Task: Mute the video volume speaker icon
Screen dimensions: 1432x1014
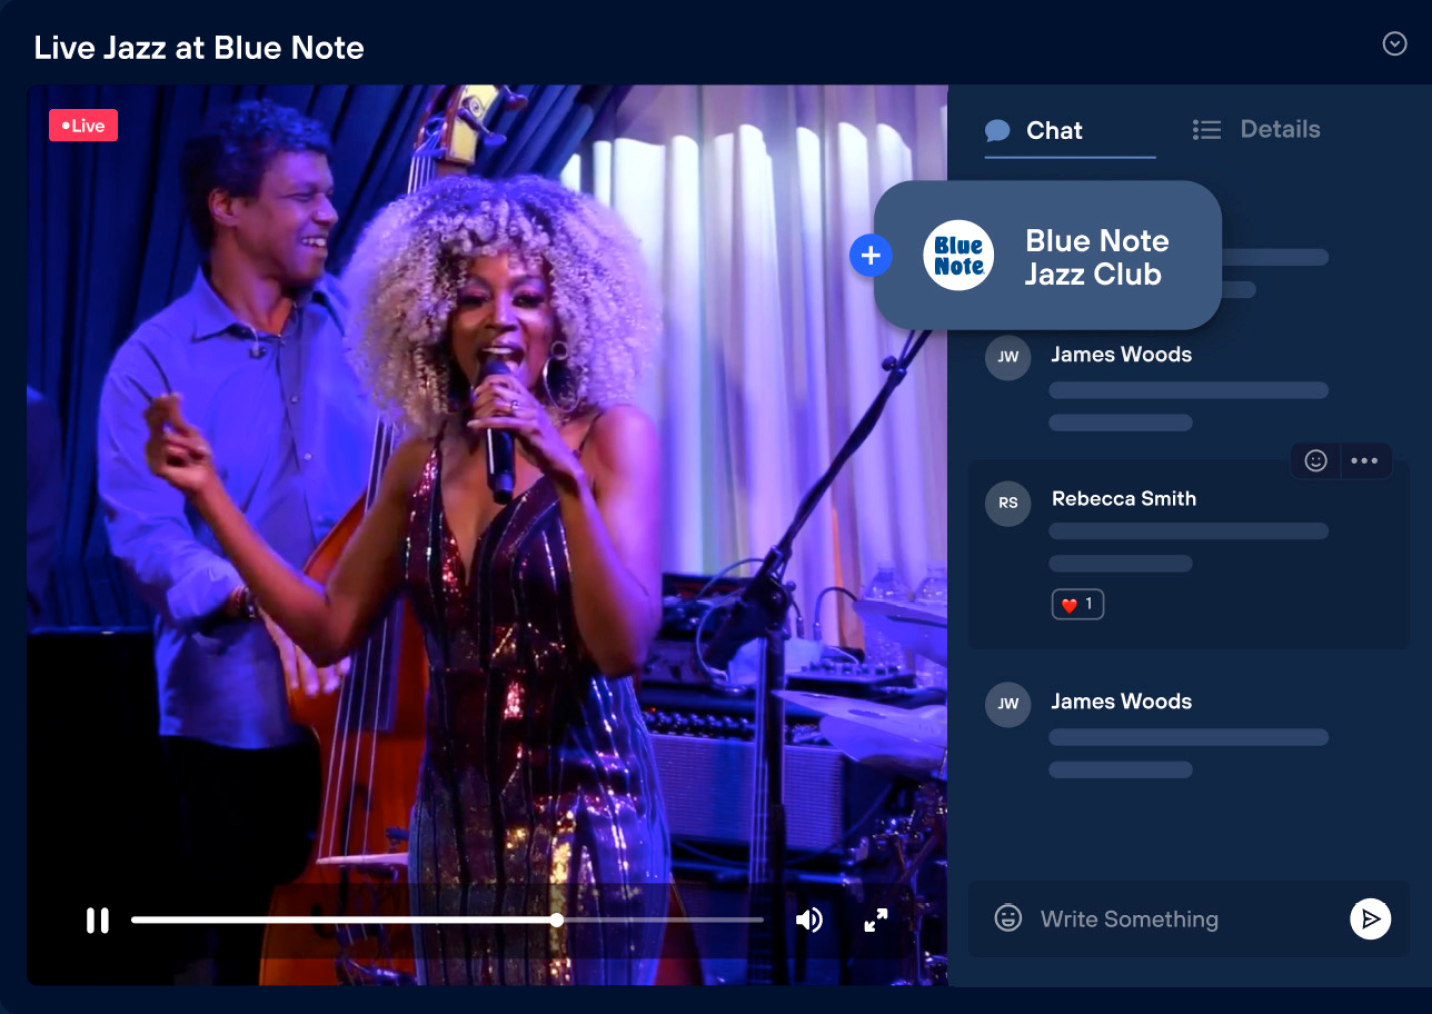Action: tap(809, 920)
